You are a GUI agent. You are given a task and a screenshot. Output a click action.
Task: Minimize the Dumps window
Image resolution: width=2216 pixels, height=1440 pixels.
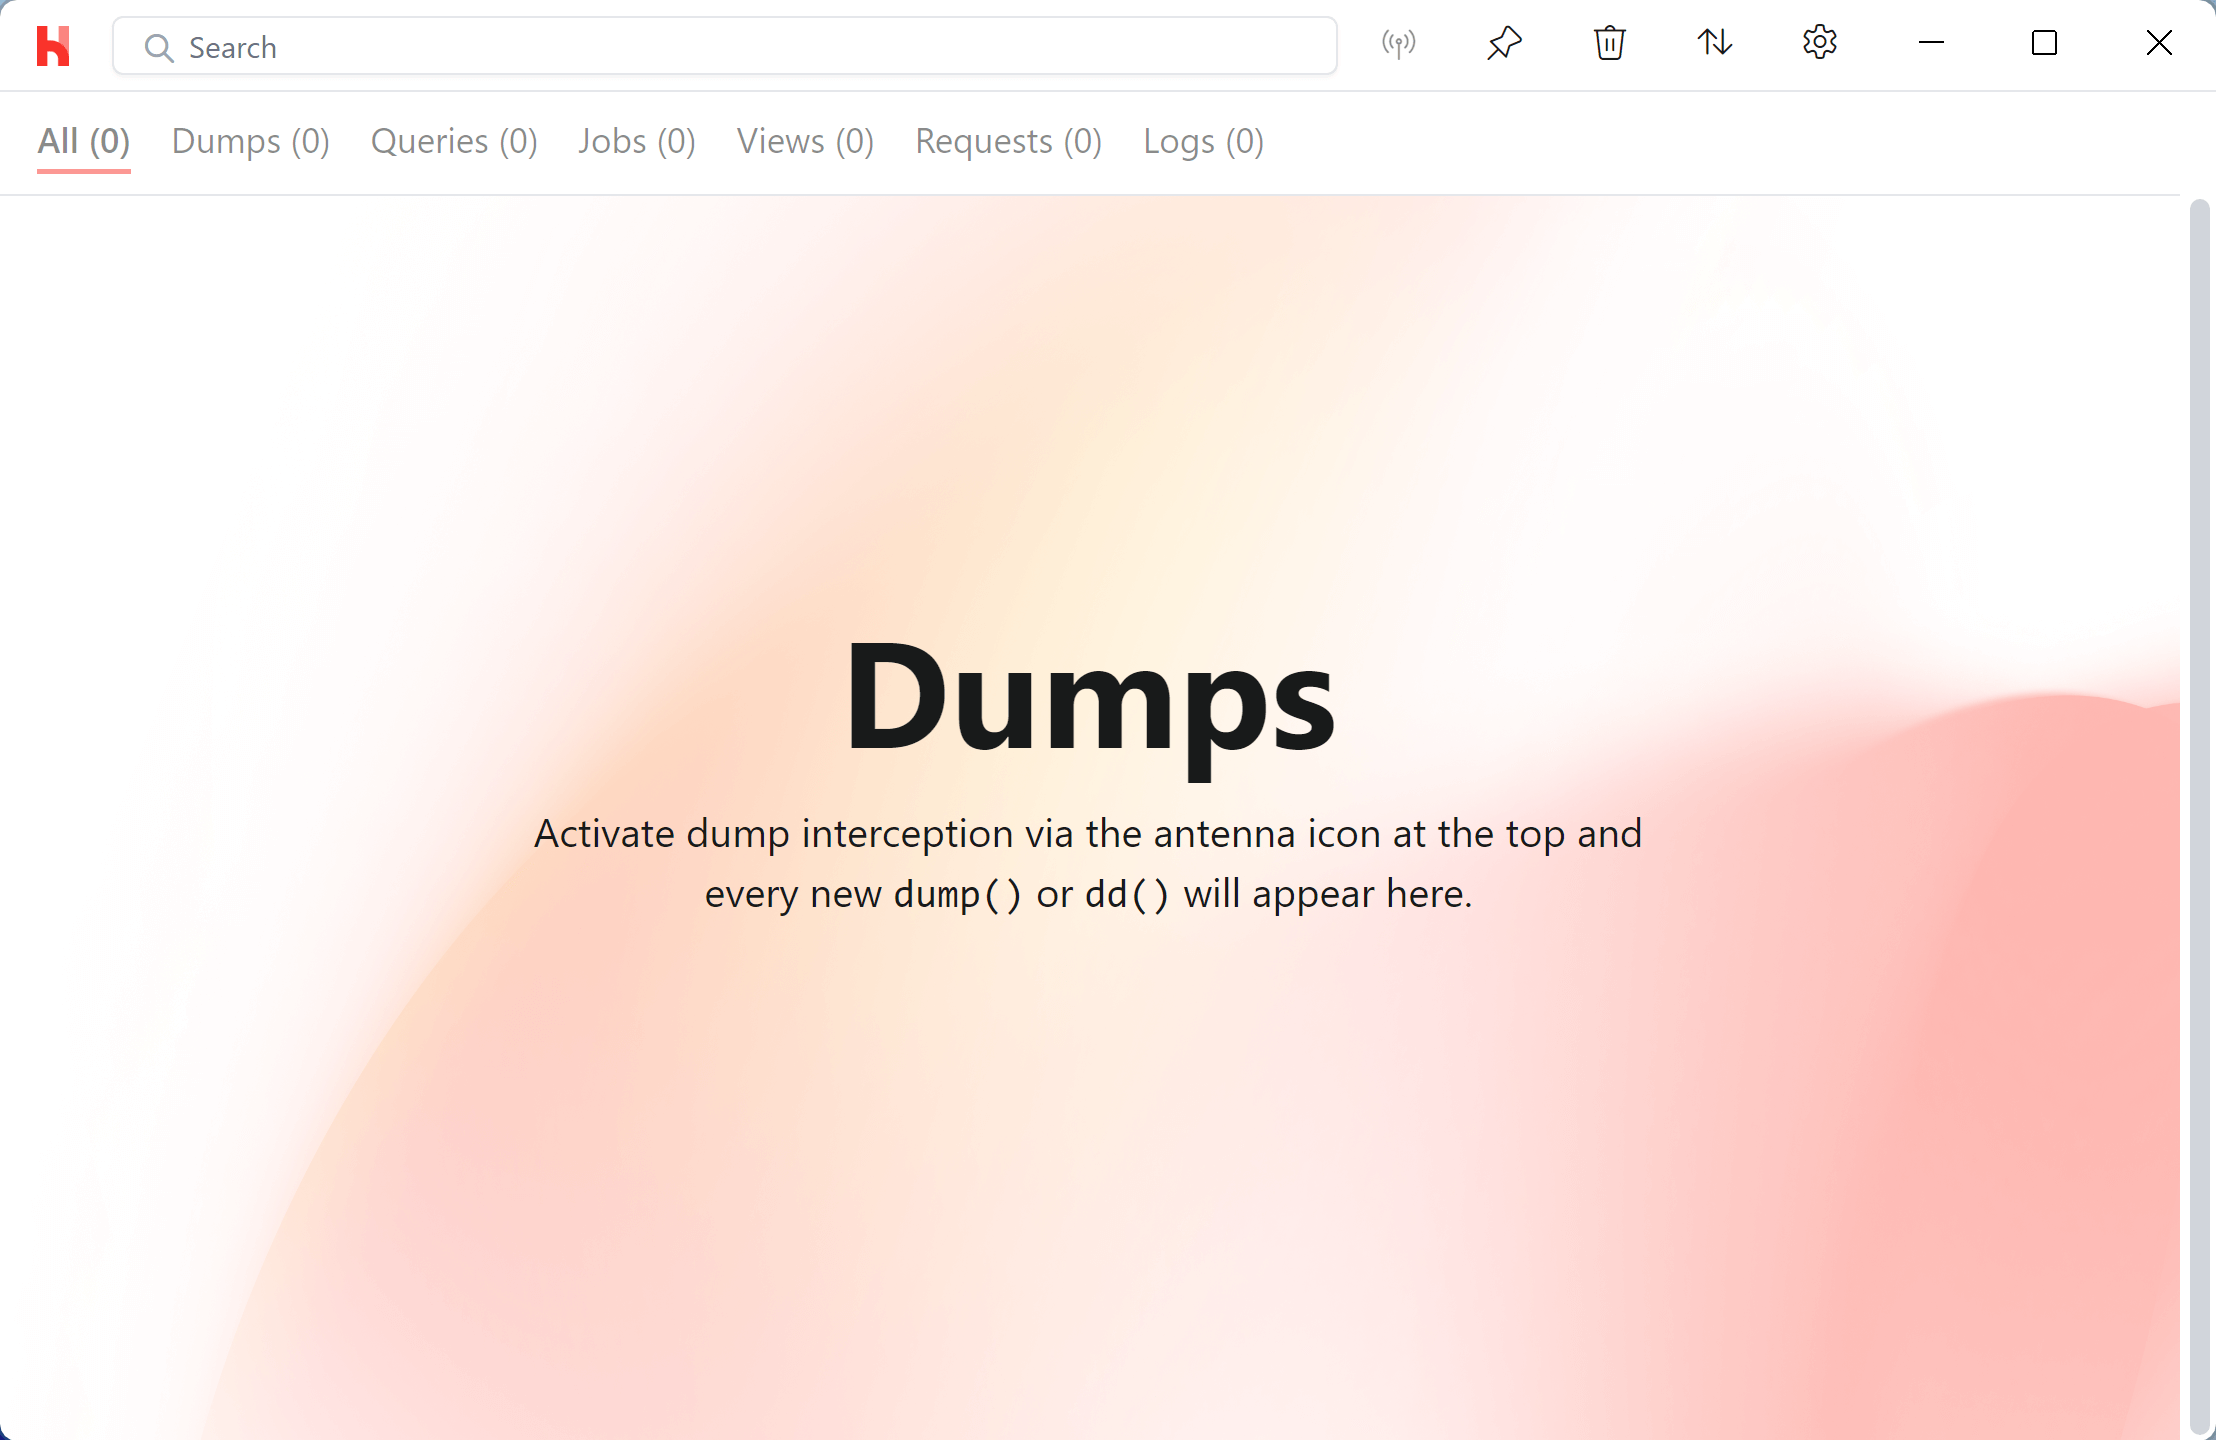pyautogui.click(x=1930, y=44)
